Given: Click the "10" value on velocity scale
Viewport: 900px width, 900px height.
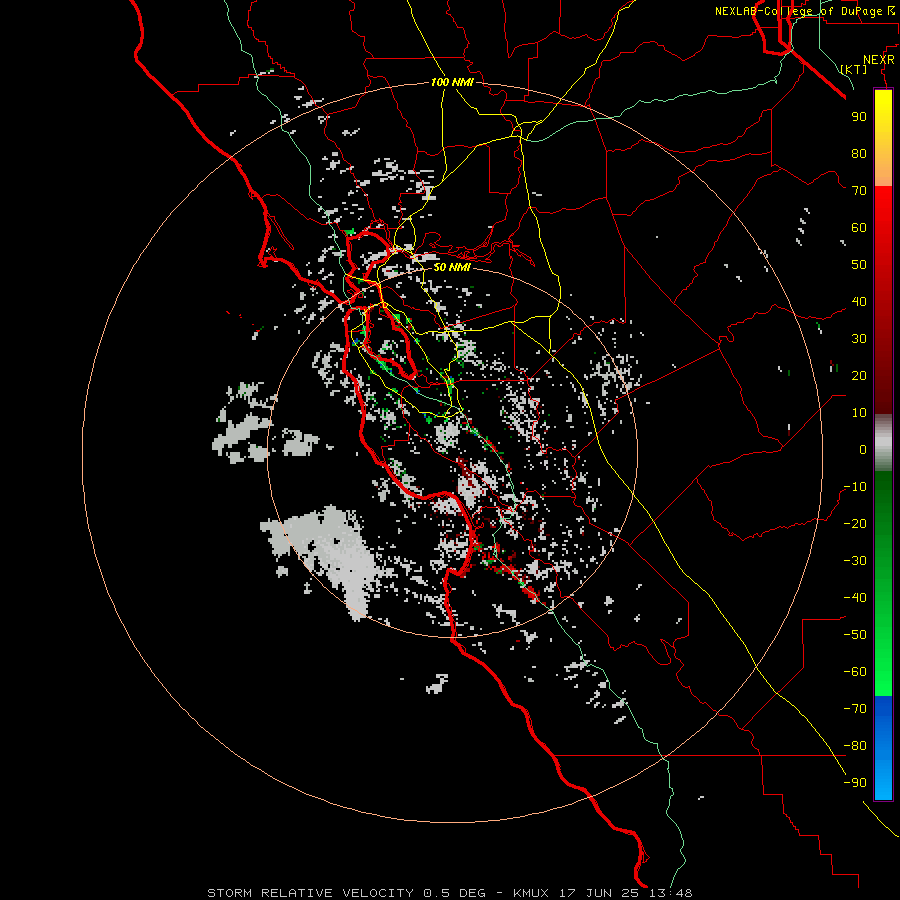Looking at the screenshot, I should pos(859,413).
